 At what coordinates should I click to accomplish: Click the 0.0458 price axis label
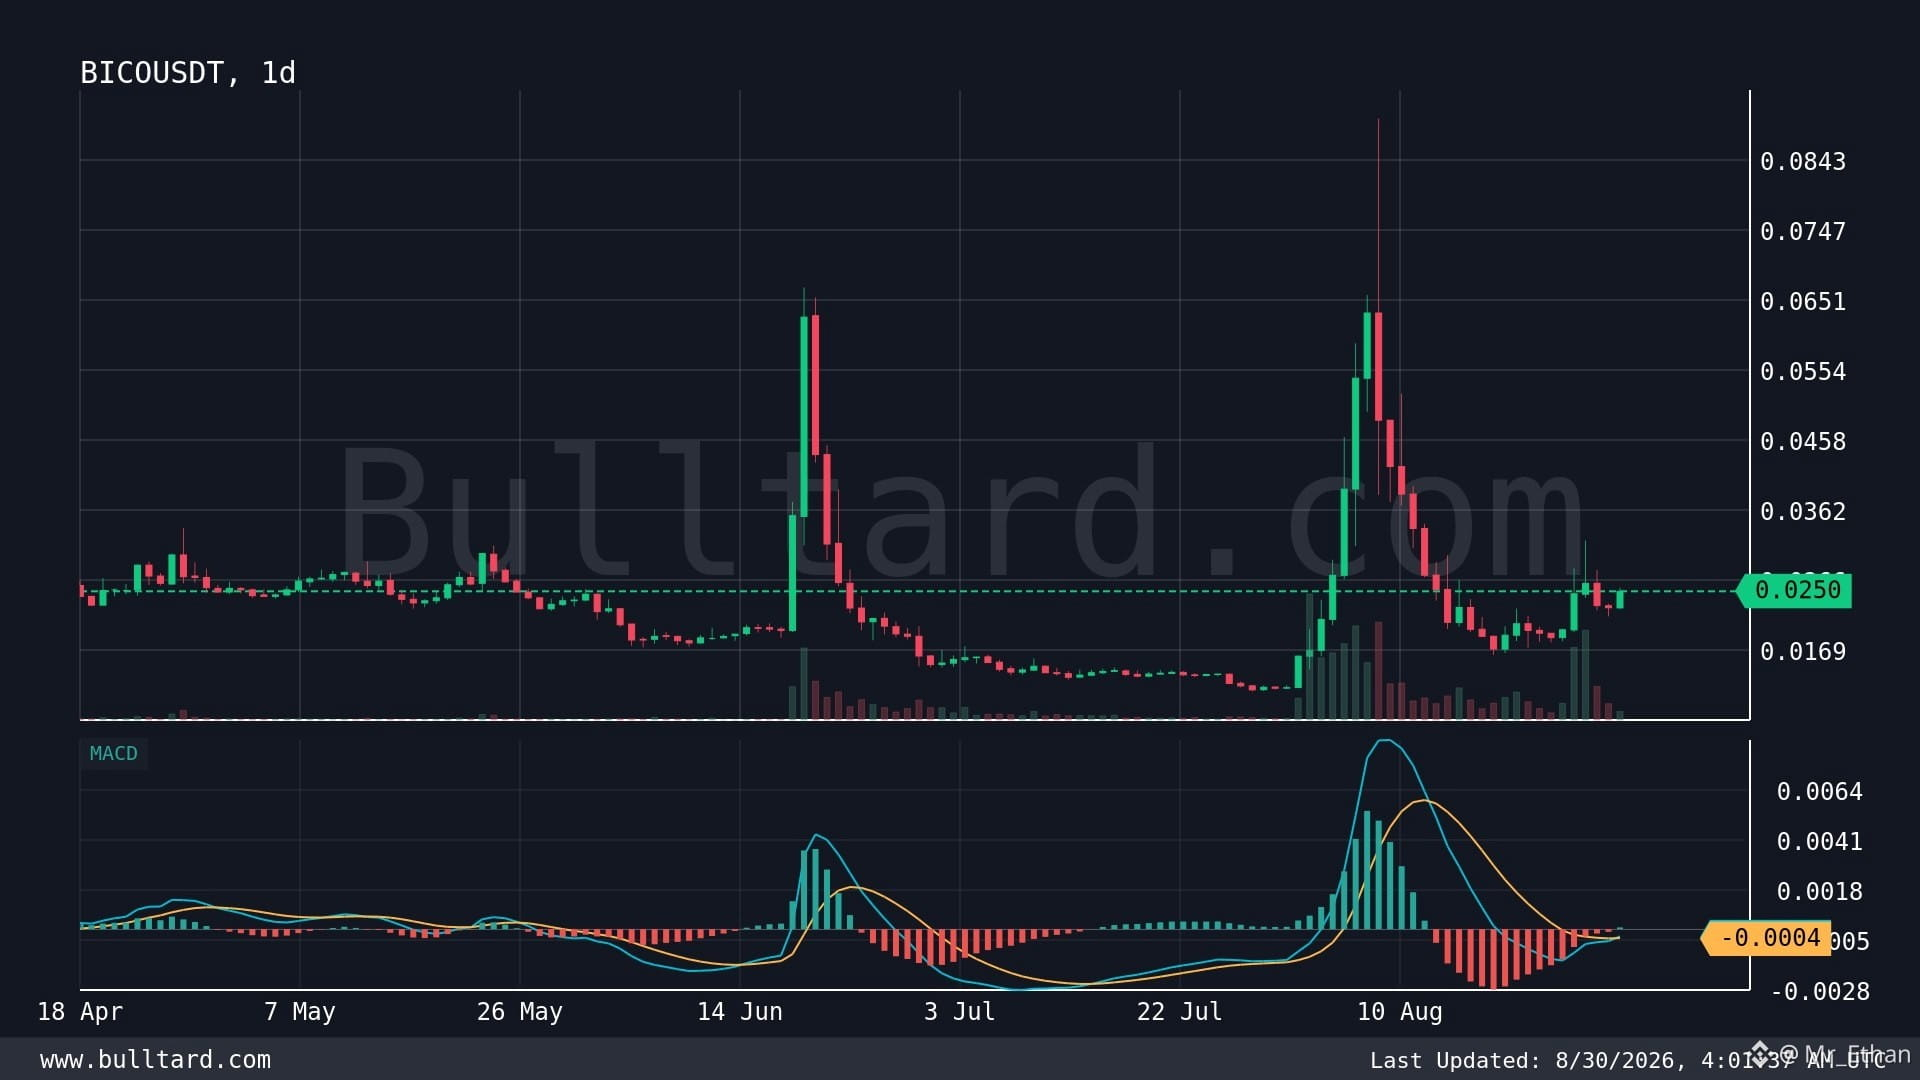click(x=1803, y=442)
